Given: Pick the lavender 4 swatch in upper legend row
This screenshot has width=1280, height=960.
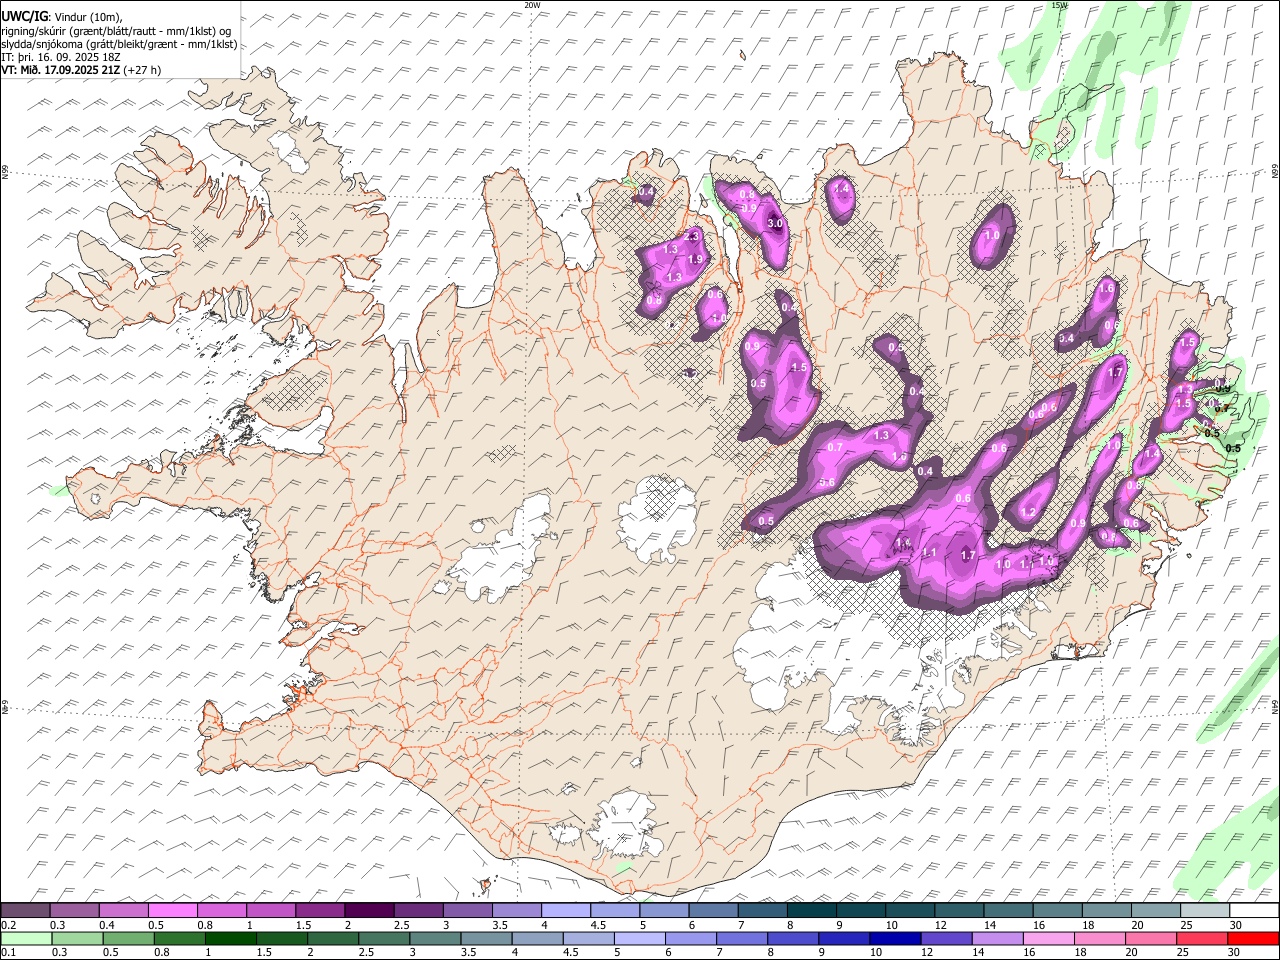Looking at the screenshot, I should (565, 911).
